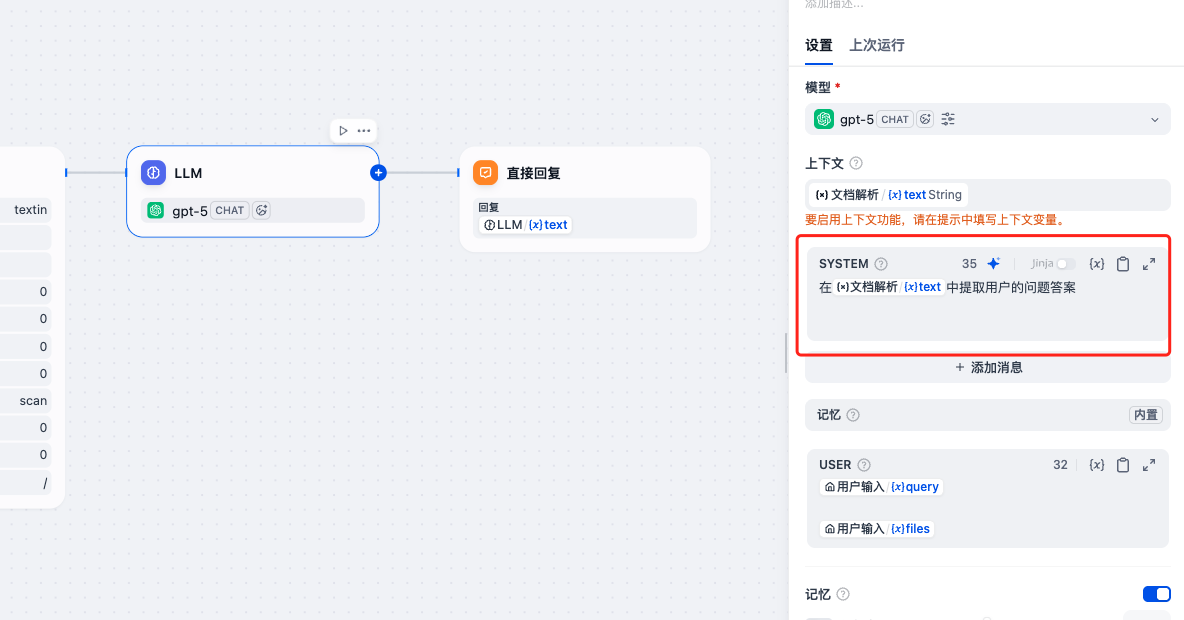1184x620 pixels.
Task: Copy the SYSTEM prompt using clipboard icon
Action: (x=1122, y=263)
